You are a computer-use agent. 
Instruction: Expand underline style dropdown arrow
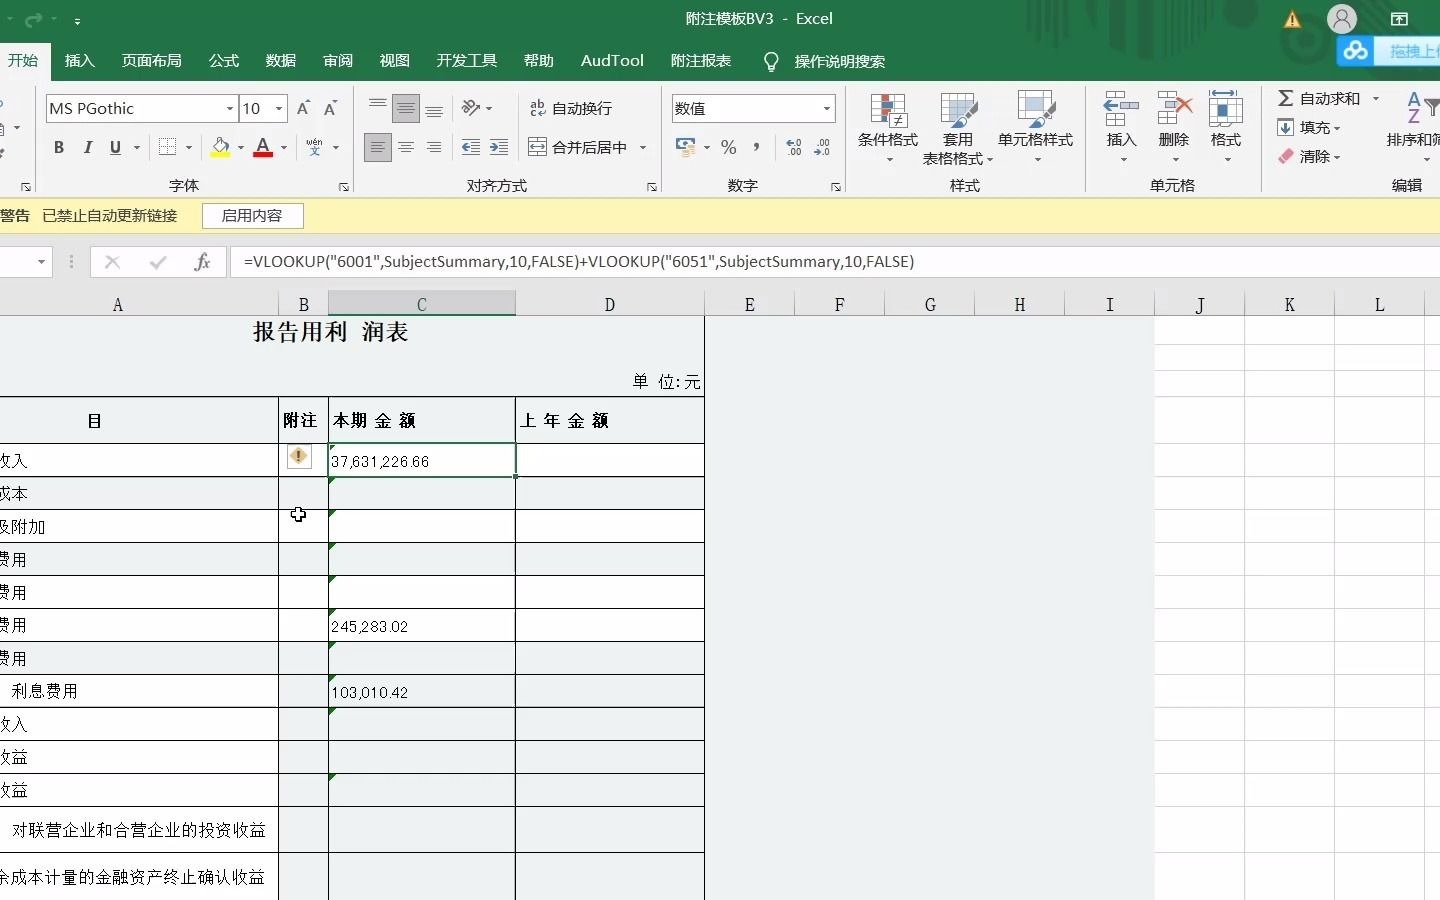(137, 148)
